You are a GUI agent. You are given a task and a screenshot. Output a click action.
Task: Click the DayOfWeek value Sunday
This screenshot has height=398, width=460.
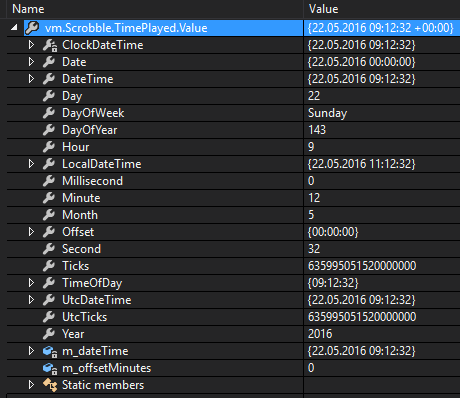tap(327, 113)
